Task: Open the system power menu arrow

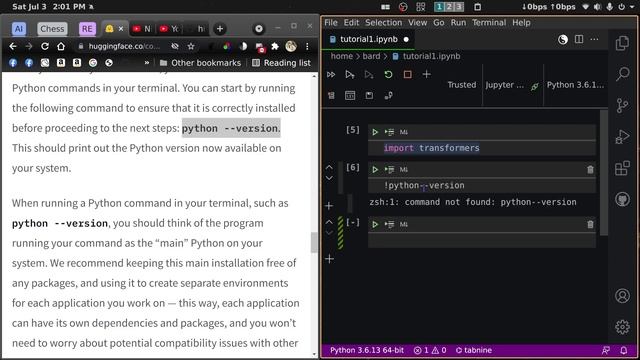Action: pyautogui.click(x=633, y=7)
